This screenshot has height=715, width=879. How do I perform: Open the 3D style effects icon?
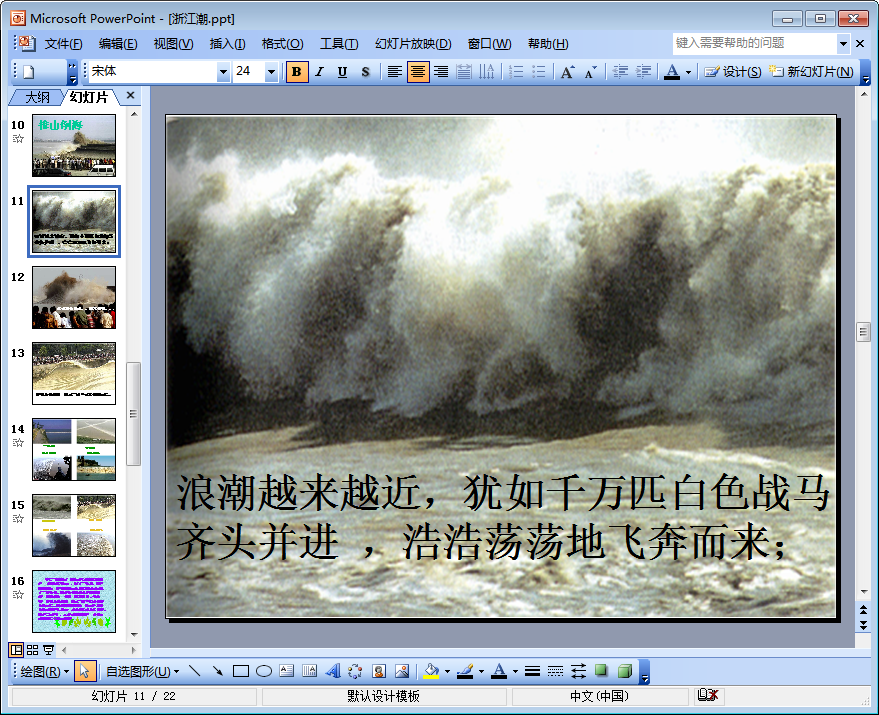(625, 671)
